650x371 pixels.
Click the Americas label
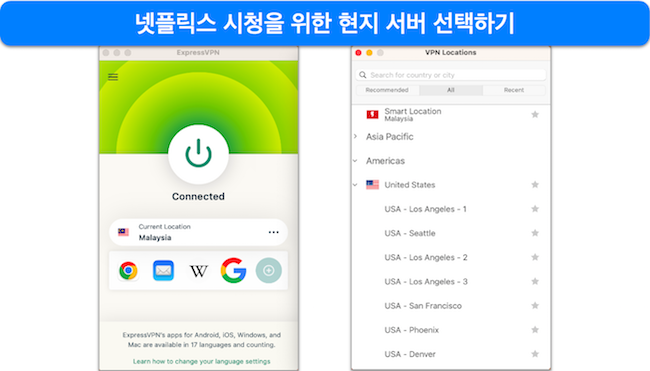385,161
